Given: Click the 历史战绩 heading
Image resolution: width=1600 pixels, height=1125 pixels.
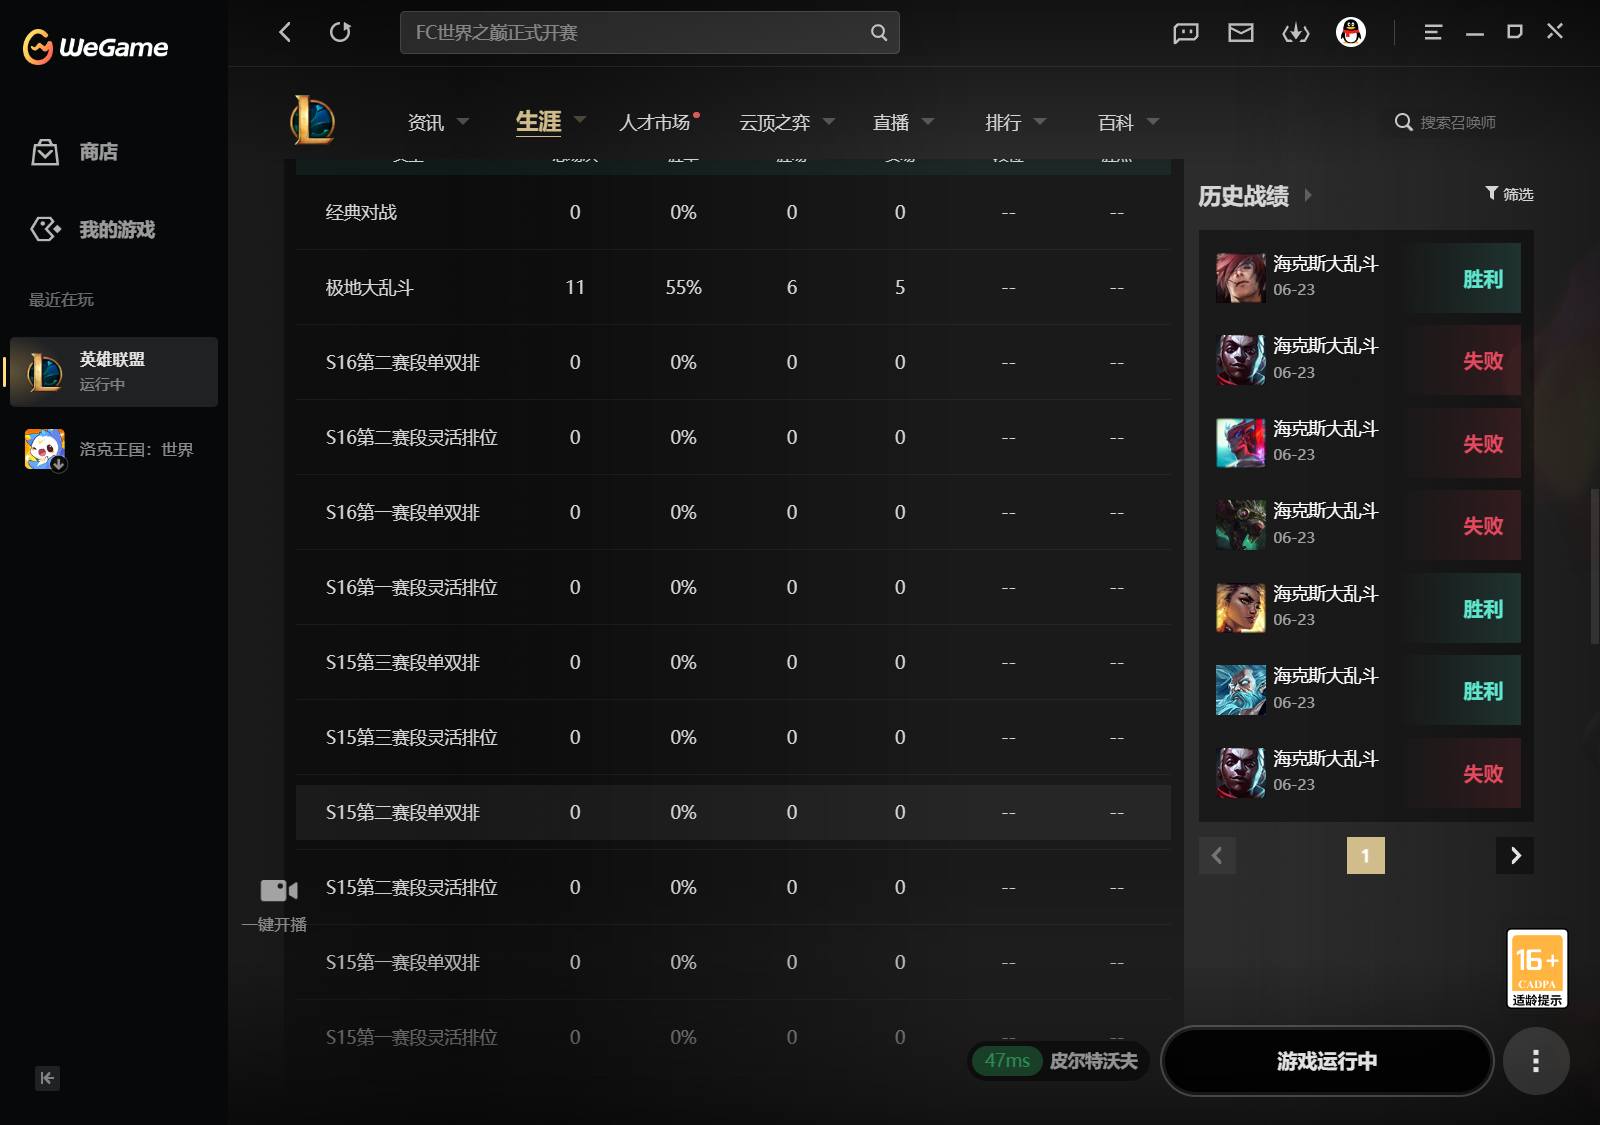Looking at the screenshot, I should (1243, 195).
